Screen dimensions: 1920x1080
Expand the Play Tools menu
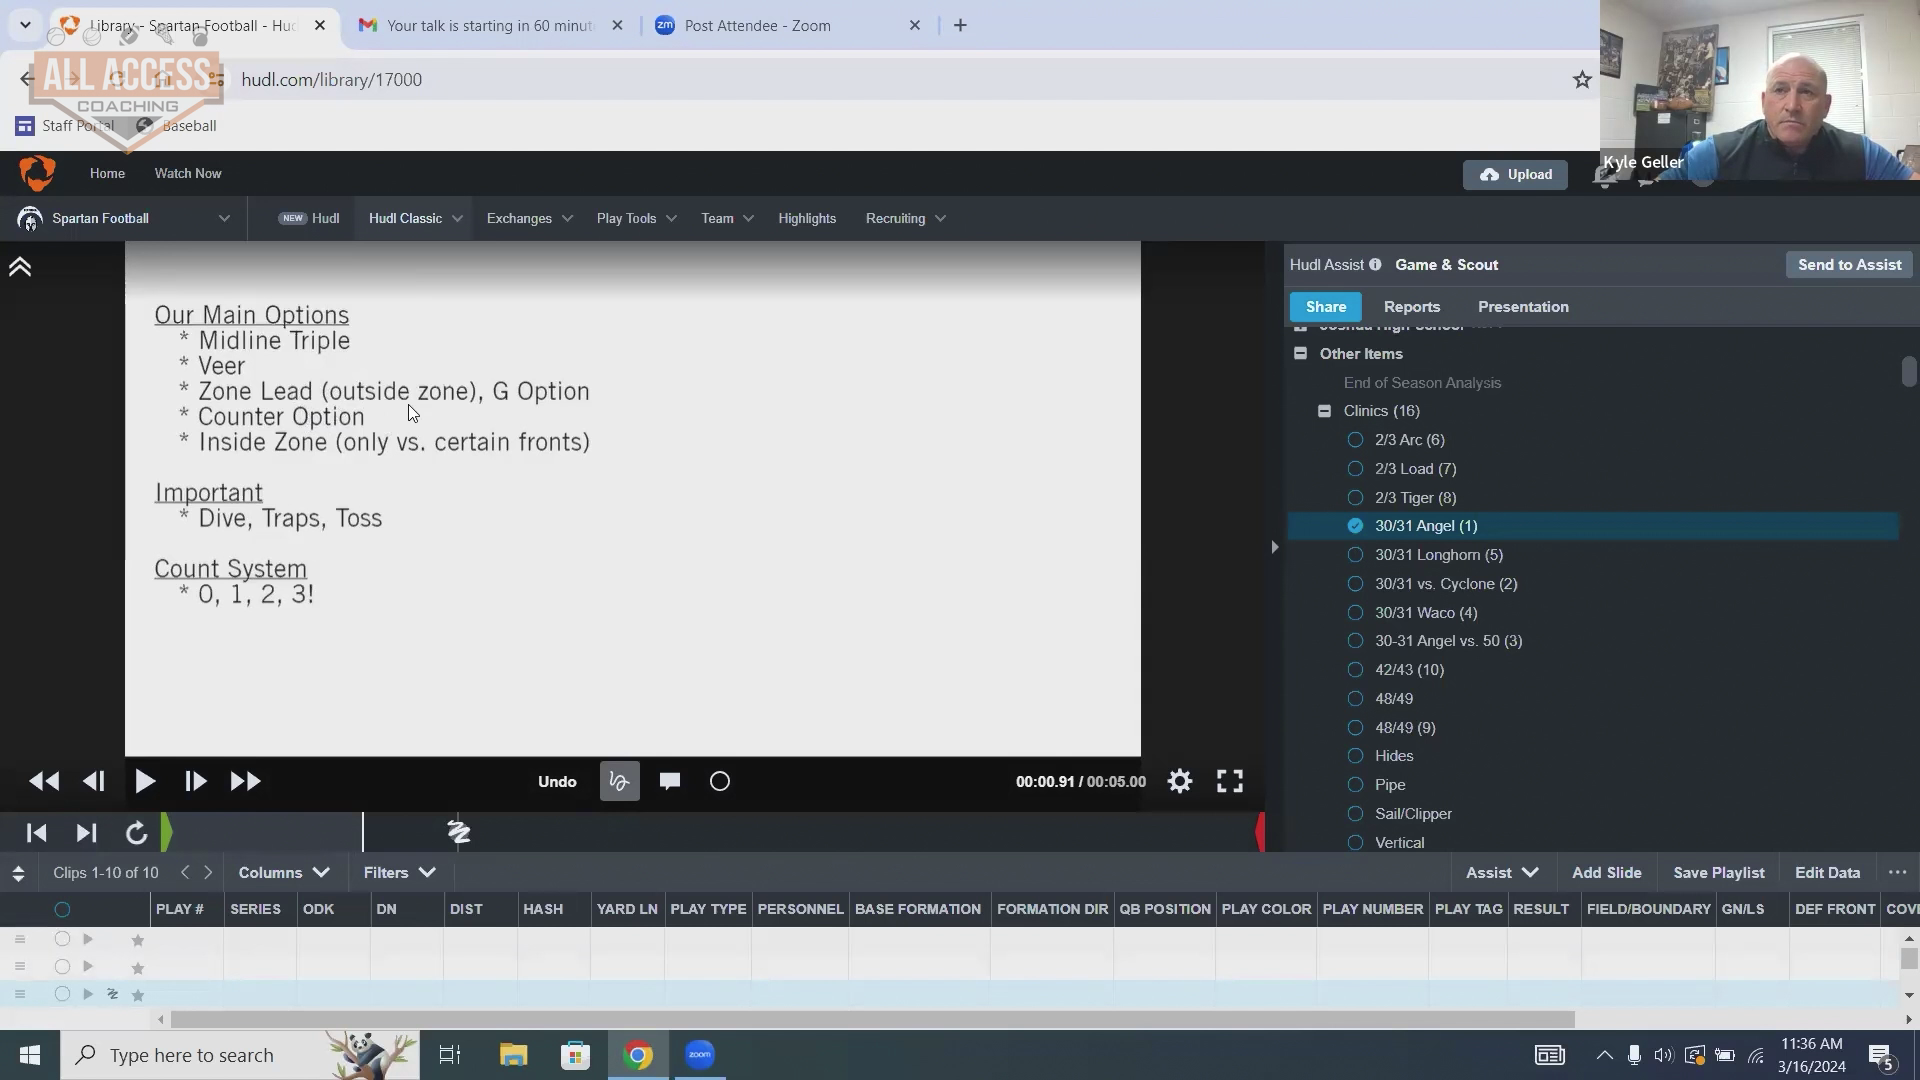click(637, 219)
